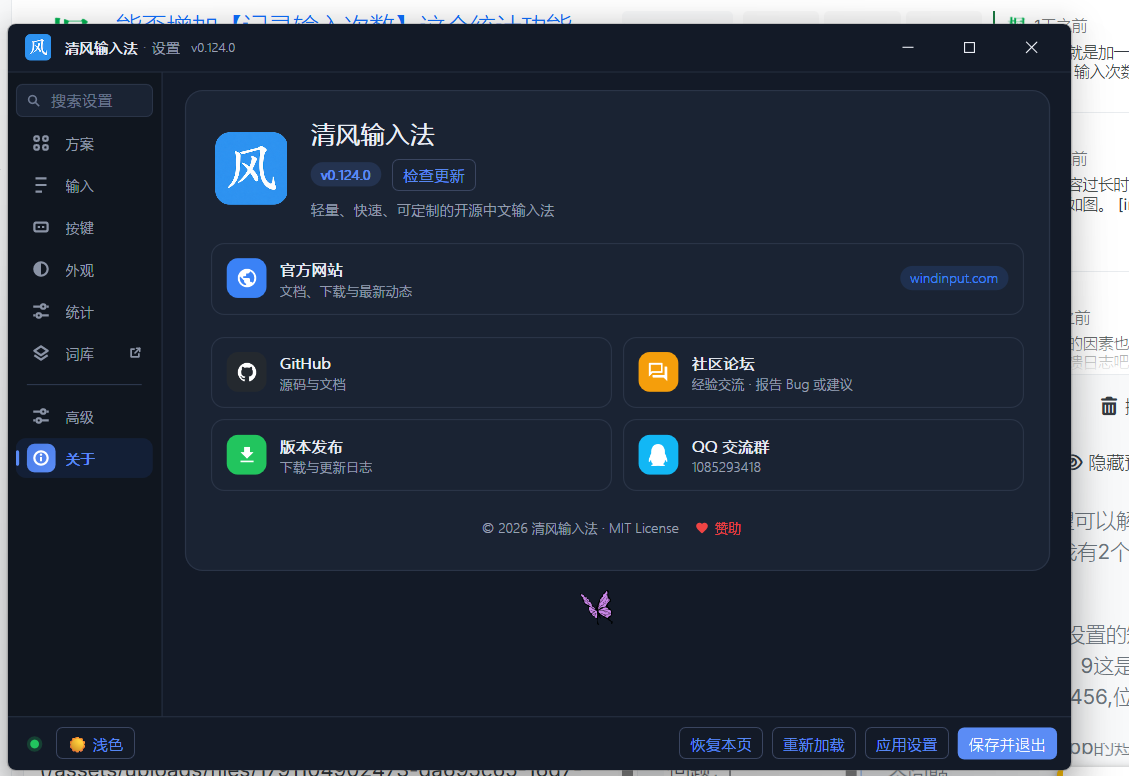1129x776 pixels.
Task: Click the 恢复本页 button
Action: point(721,744)
